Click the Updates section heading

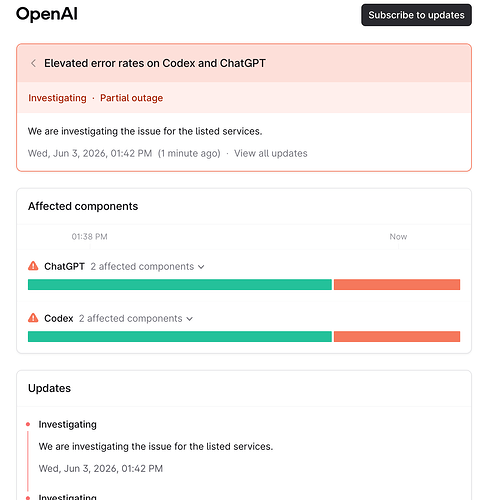pos(49,388)
